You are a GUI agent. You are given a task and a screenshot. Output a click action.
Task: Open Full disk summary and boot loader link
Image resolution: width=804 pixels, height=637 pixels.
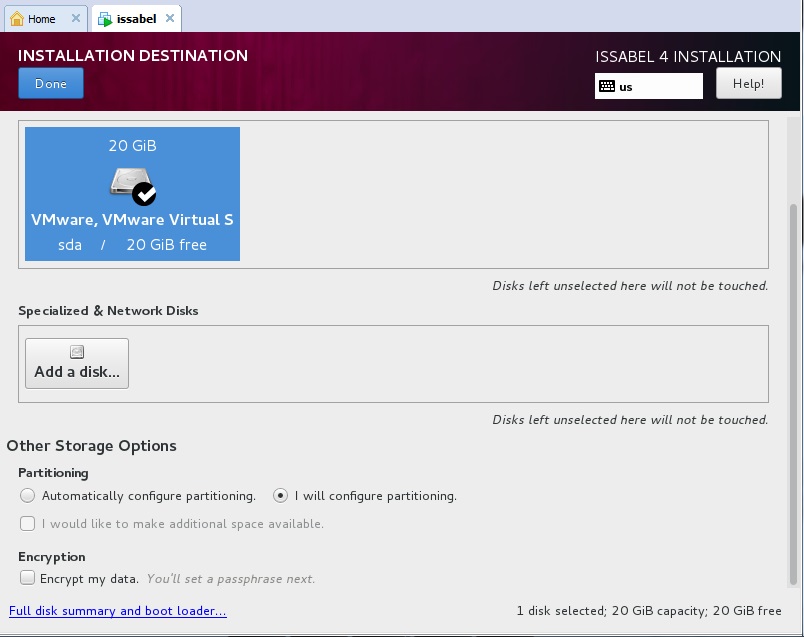pyautogui.click(x=118, y=611)
